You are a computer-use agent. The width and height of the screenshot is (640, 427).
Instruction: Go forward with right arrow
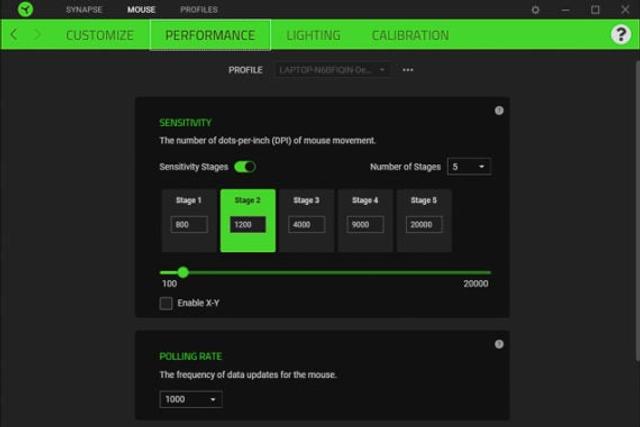(x=37, y=35)
